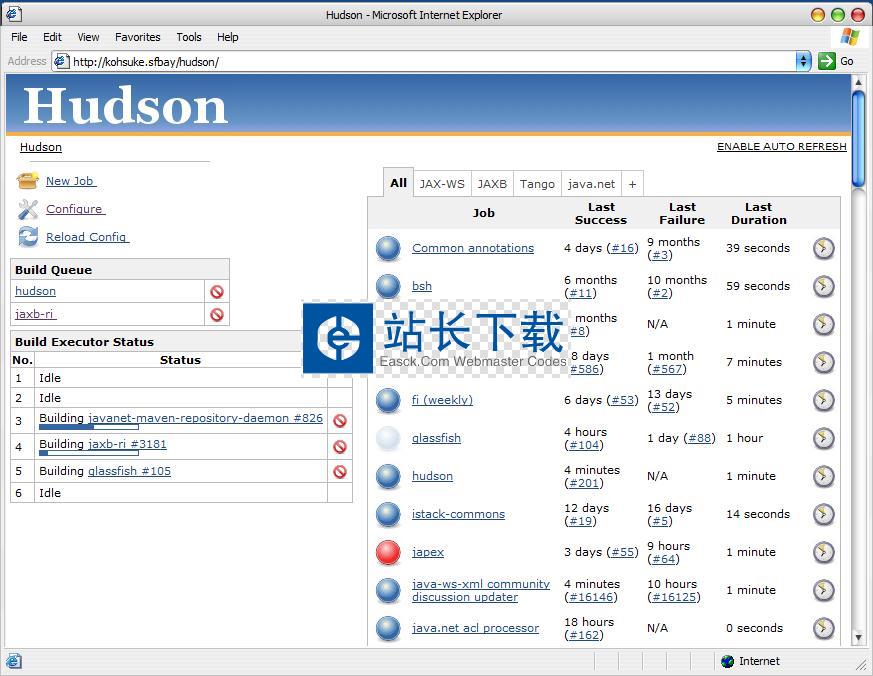The height and width of the screenshot is (676, 873).
Task: Add a new view with plus tab
Action: pos(632,184)
